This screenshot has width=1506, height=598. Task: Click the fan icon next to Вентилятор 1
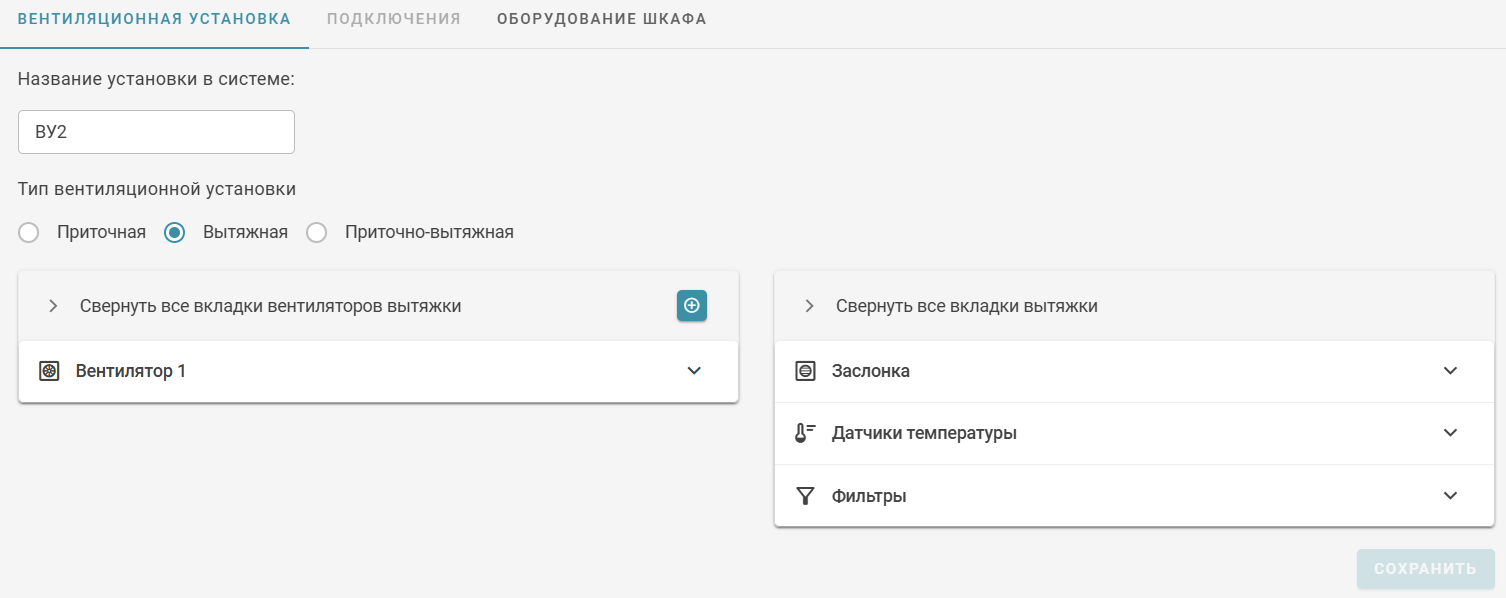tap(48, 370)
